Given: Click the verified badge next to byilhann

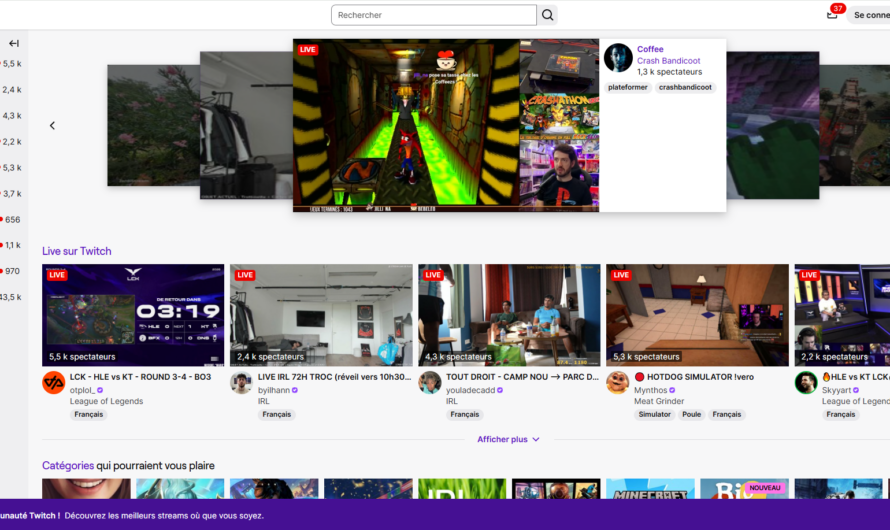Looking at the screenshot, I should [295, 390].
